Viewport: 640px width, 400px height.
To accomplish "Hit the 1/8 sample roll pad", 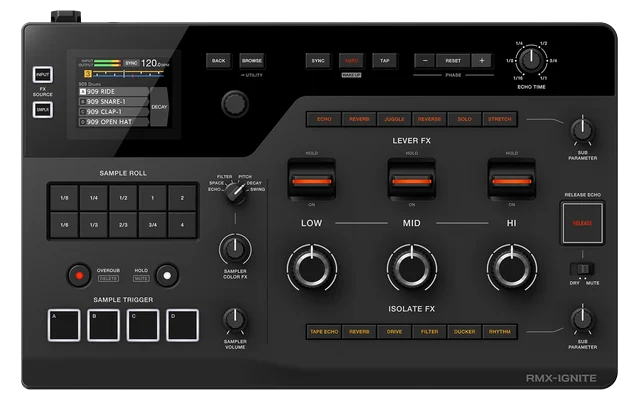I will (64, 198).
